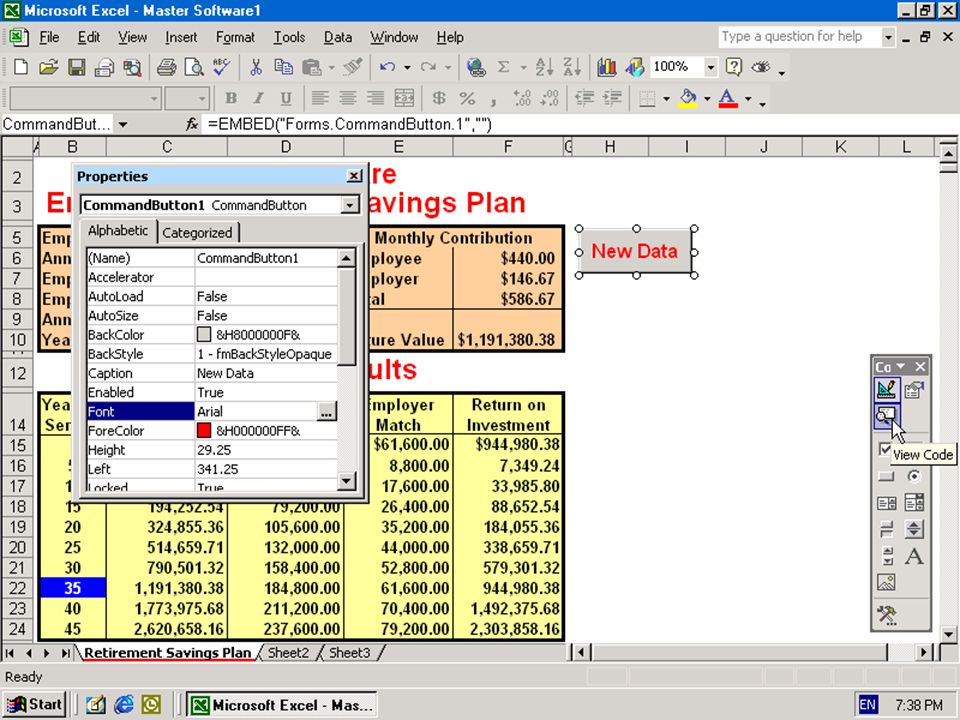Viewport: 960px width, 720px height.
Task: Apply the yellow Fill Color bucket
Action: pos(689,98)
